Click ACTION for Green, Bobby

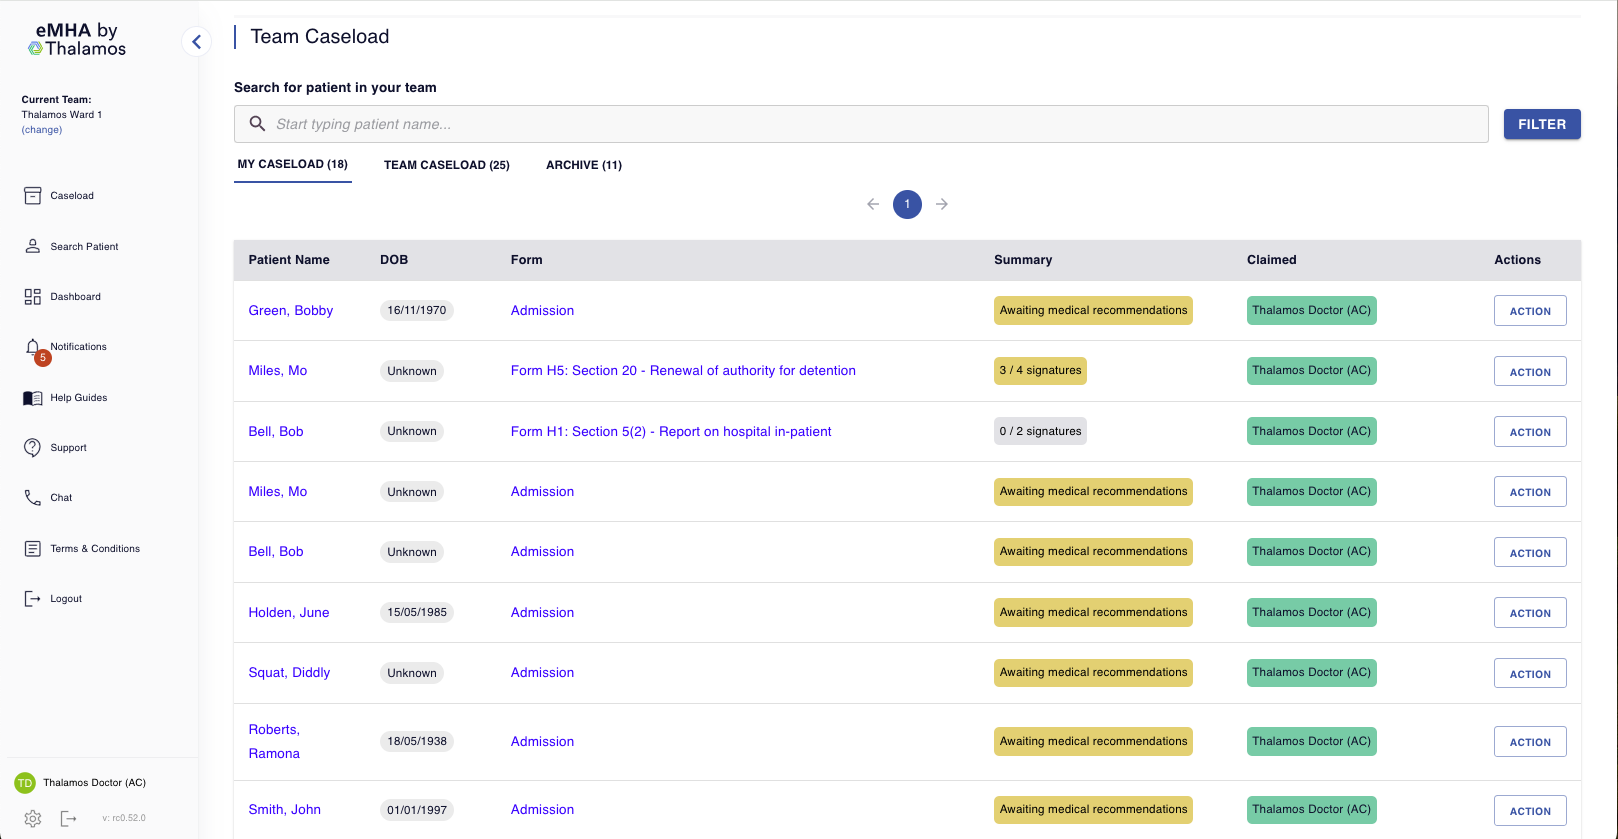[x=1530, y=311]
